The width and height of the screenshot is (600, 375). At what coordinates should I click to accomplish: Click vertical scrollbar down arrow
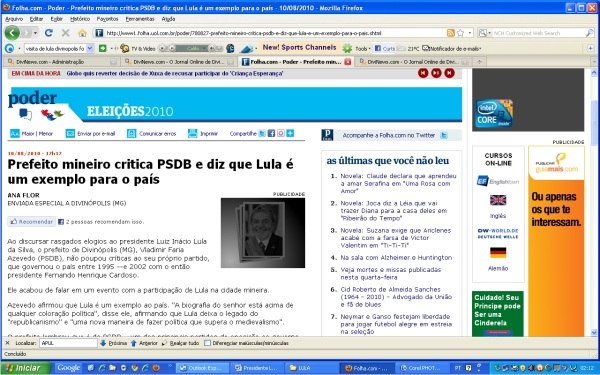point(594,332)
